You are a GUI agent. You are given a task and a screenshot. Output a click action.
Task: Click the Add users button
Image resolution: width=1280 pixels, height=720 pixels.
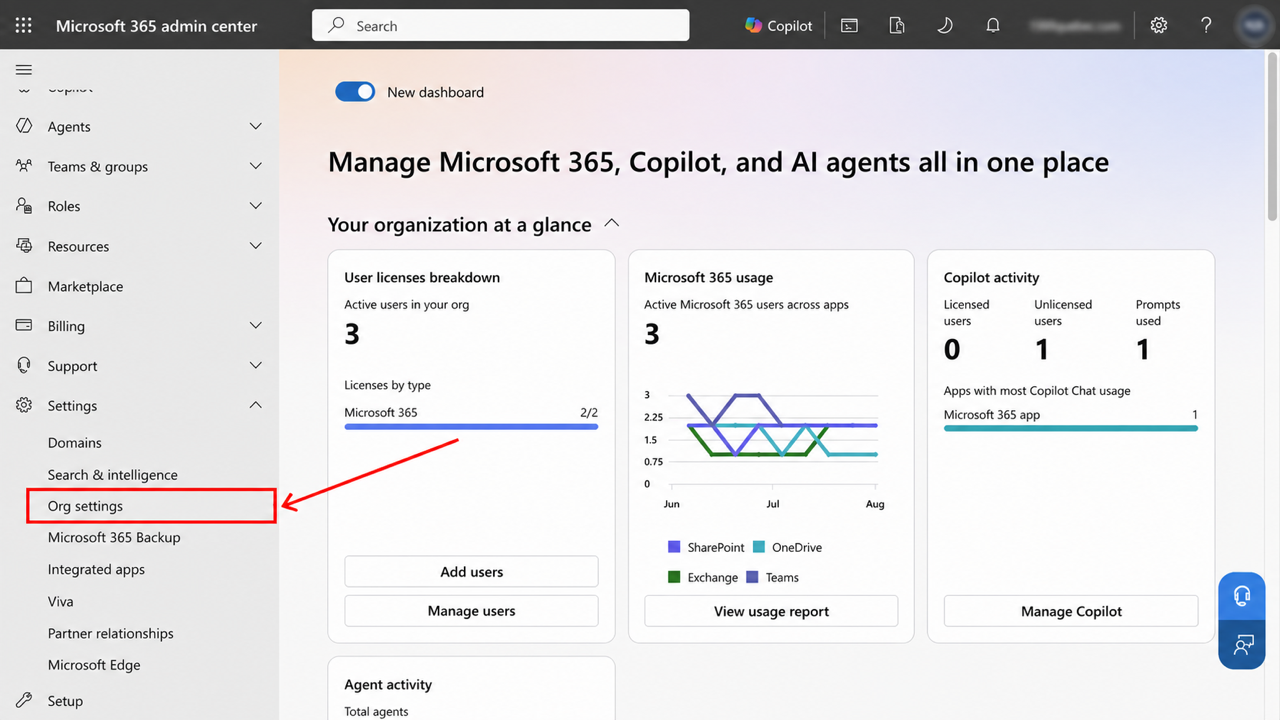pos(471,572)
